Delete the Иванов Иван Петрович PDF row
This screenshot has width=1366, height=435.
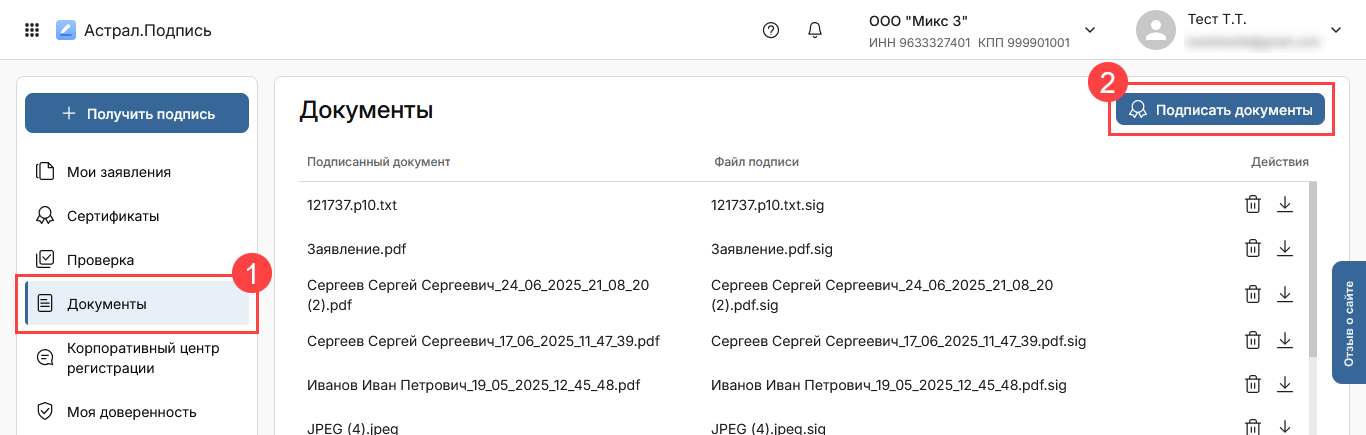(x=1252, y=384)
